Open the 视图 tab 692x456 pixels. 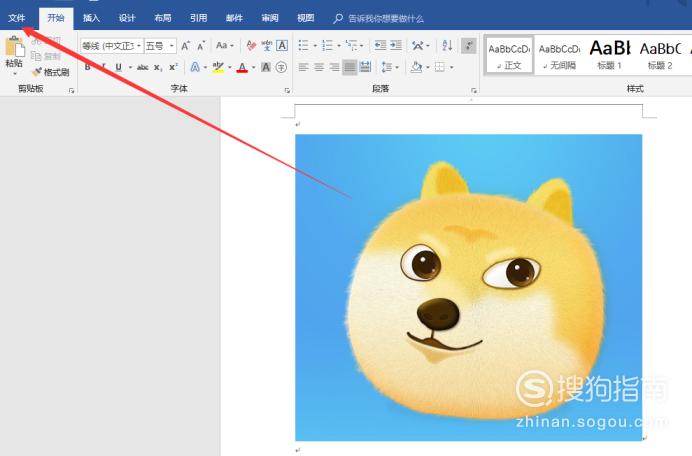(306, 18)
